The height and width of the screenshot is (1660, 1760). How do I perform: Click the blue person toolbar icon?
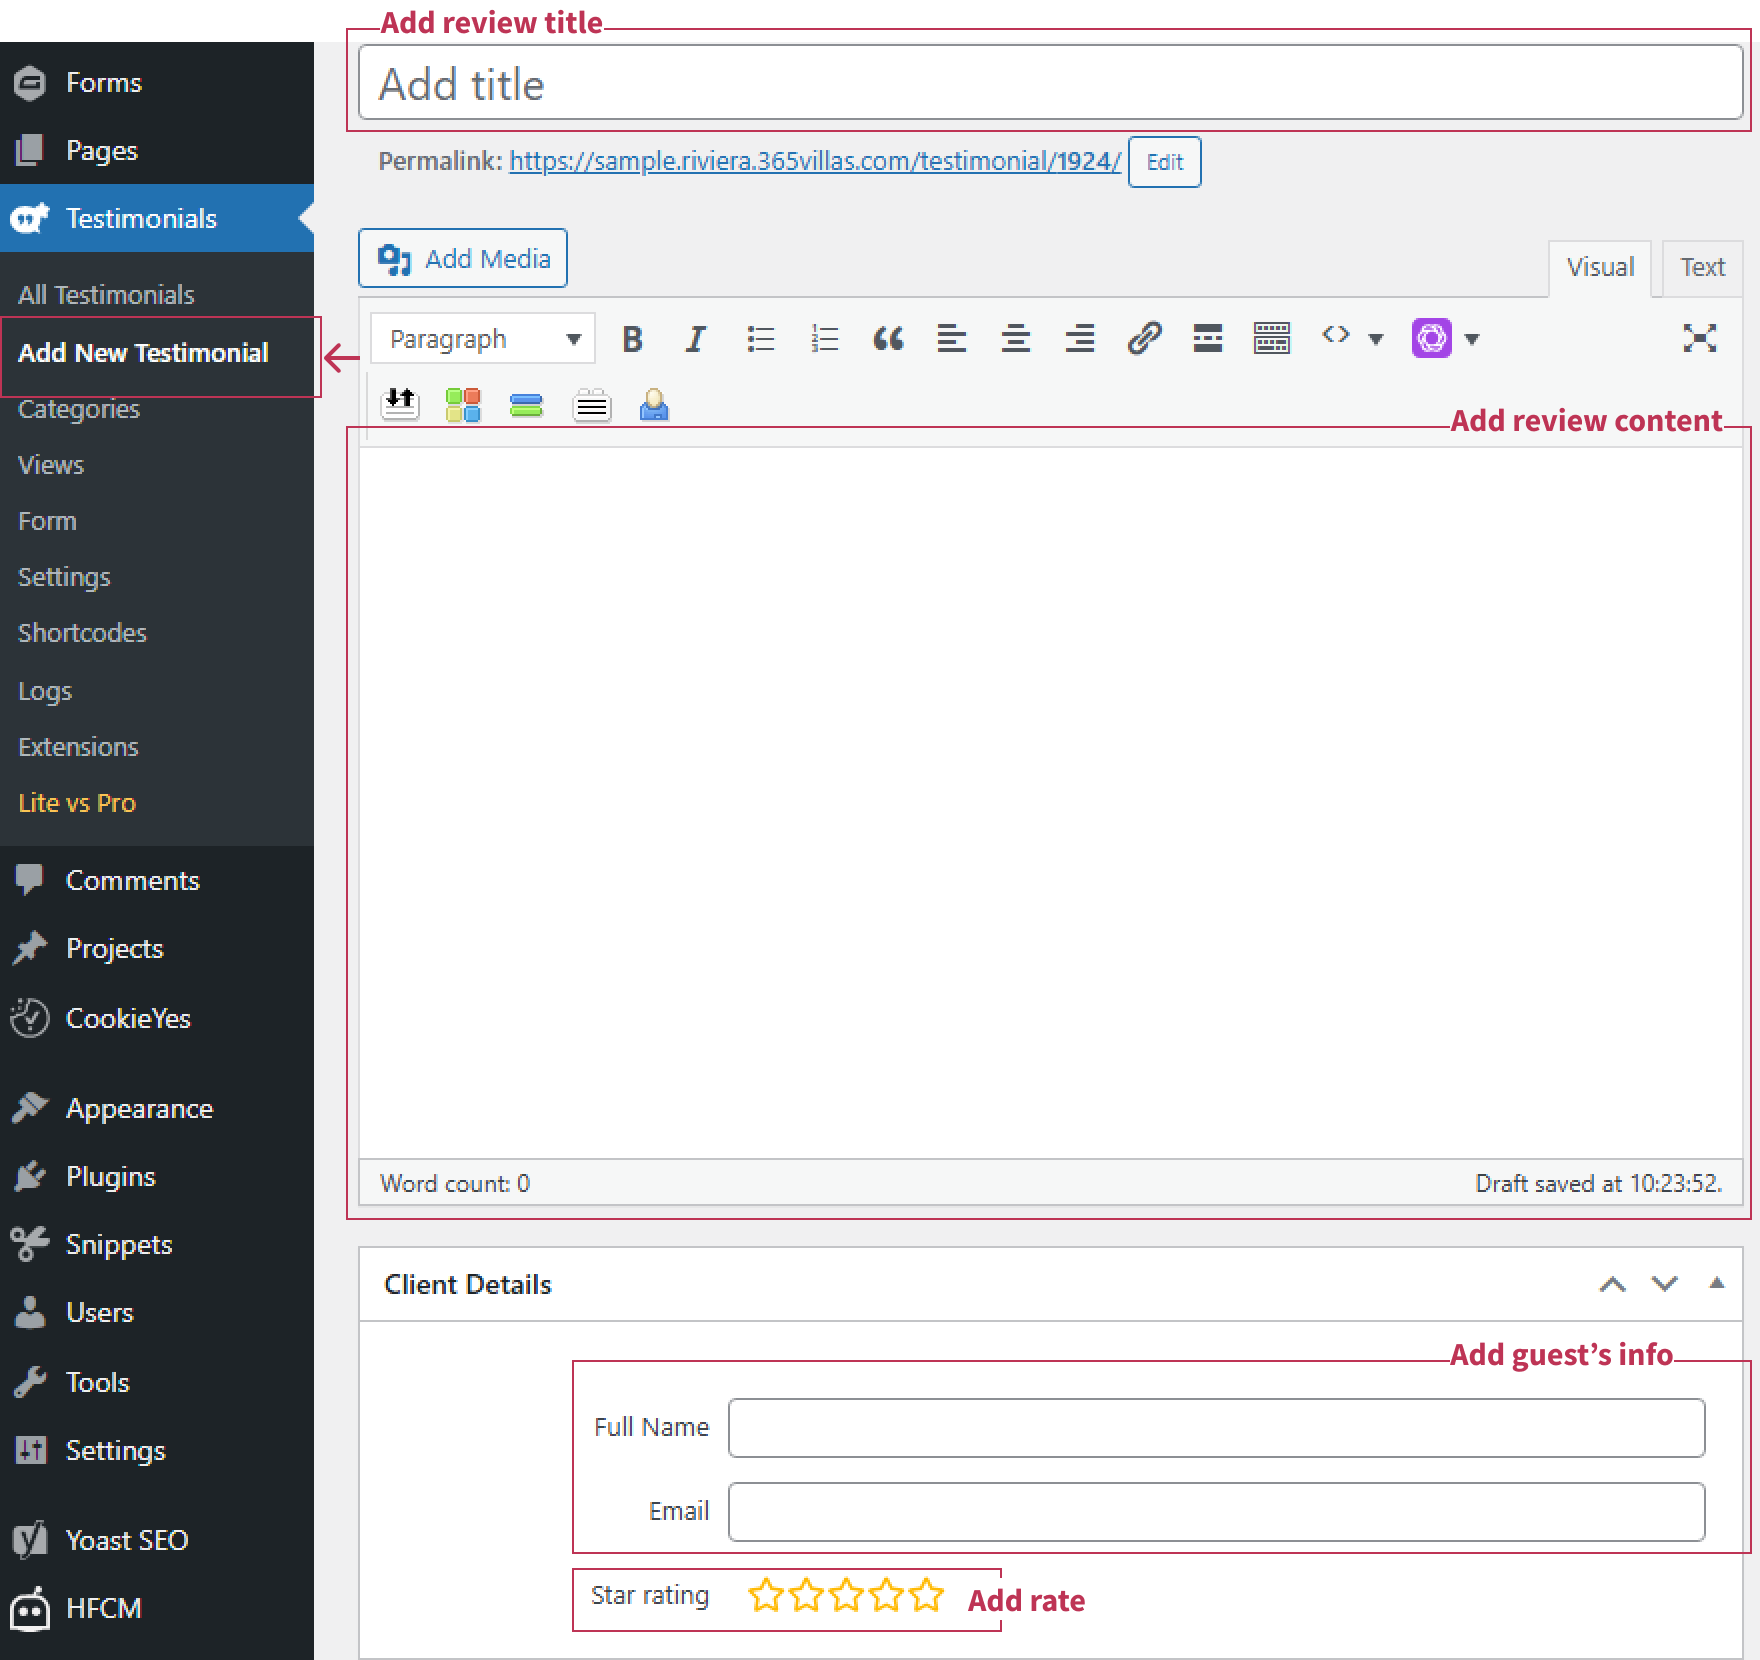654,405
